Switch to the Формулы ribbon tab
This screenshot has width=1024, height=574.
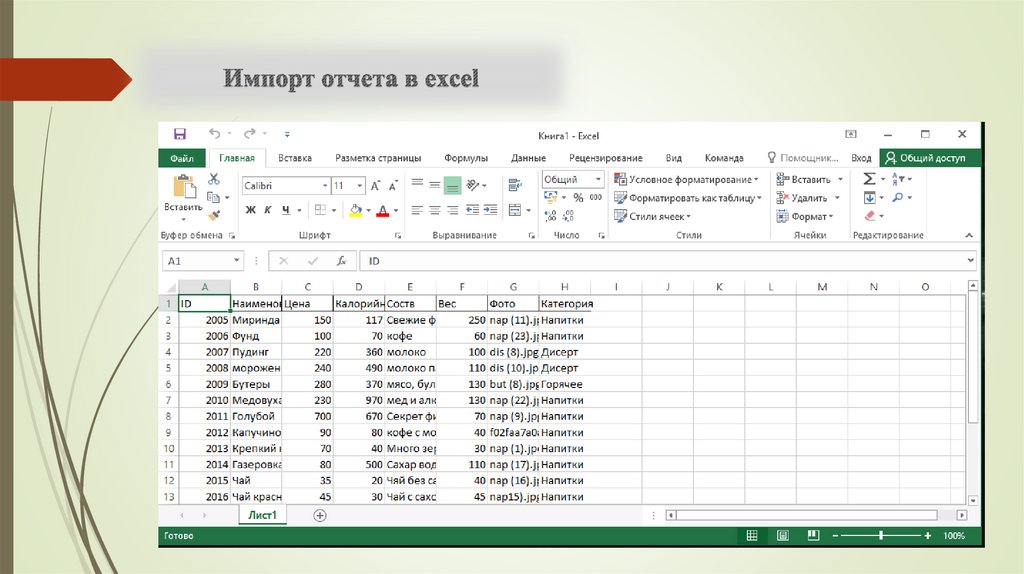click(466, 158)
